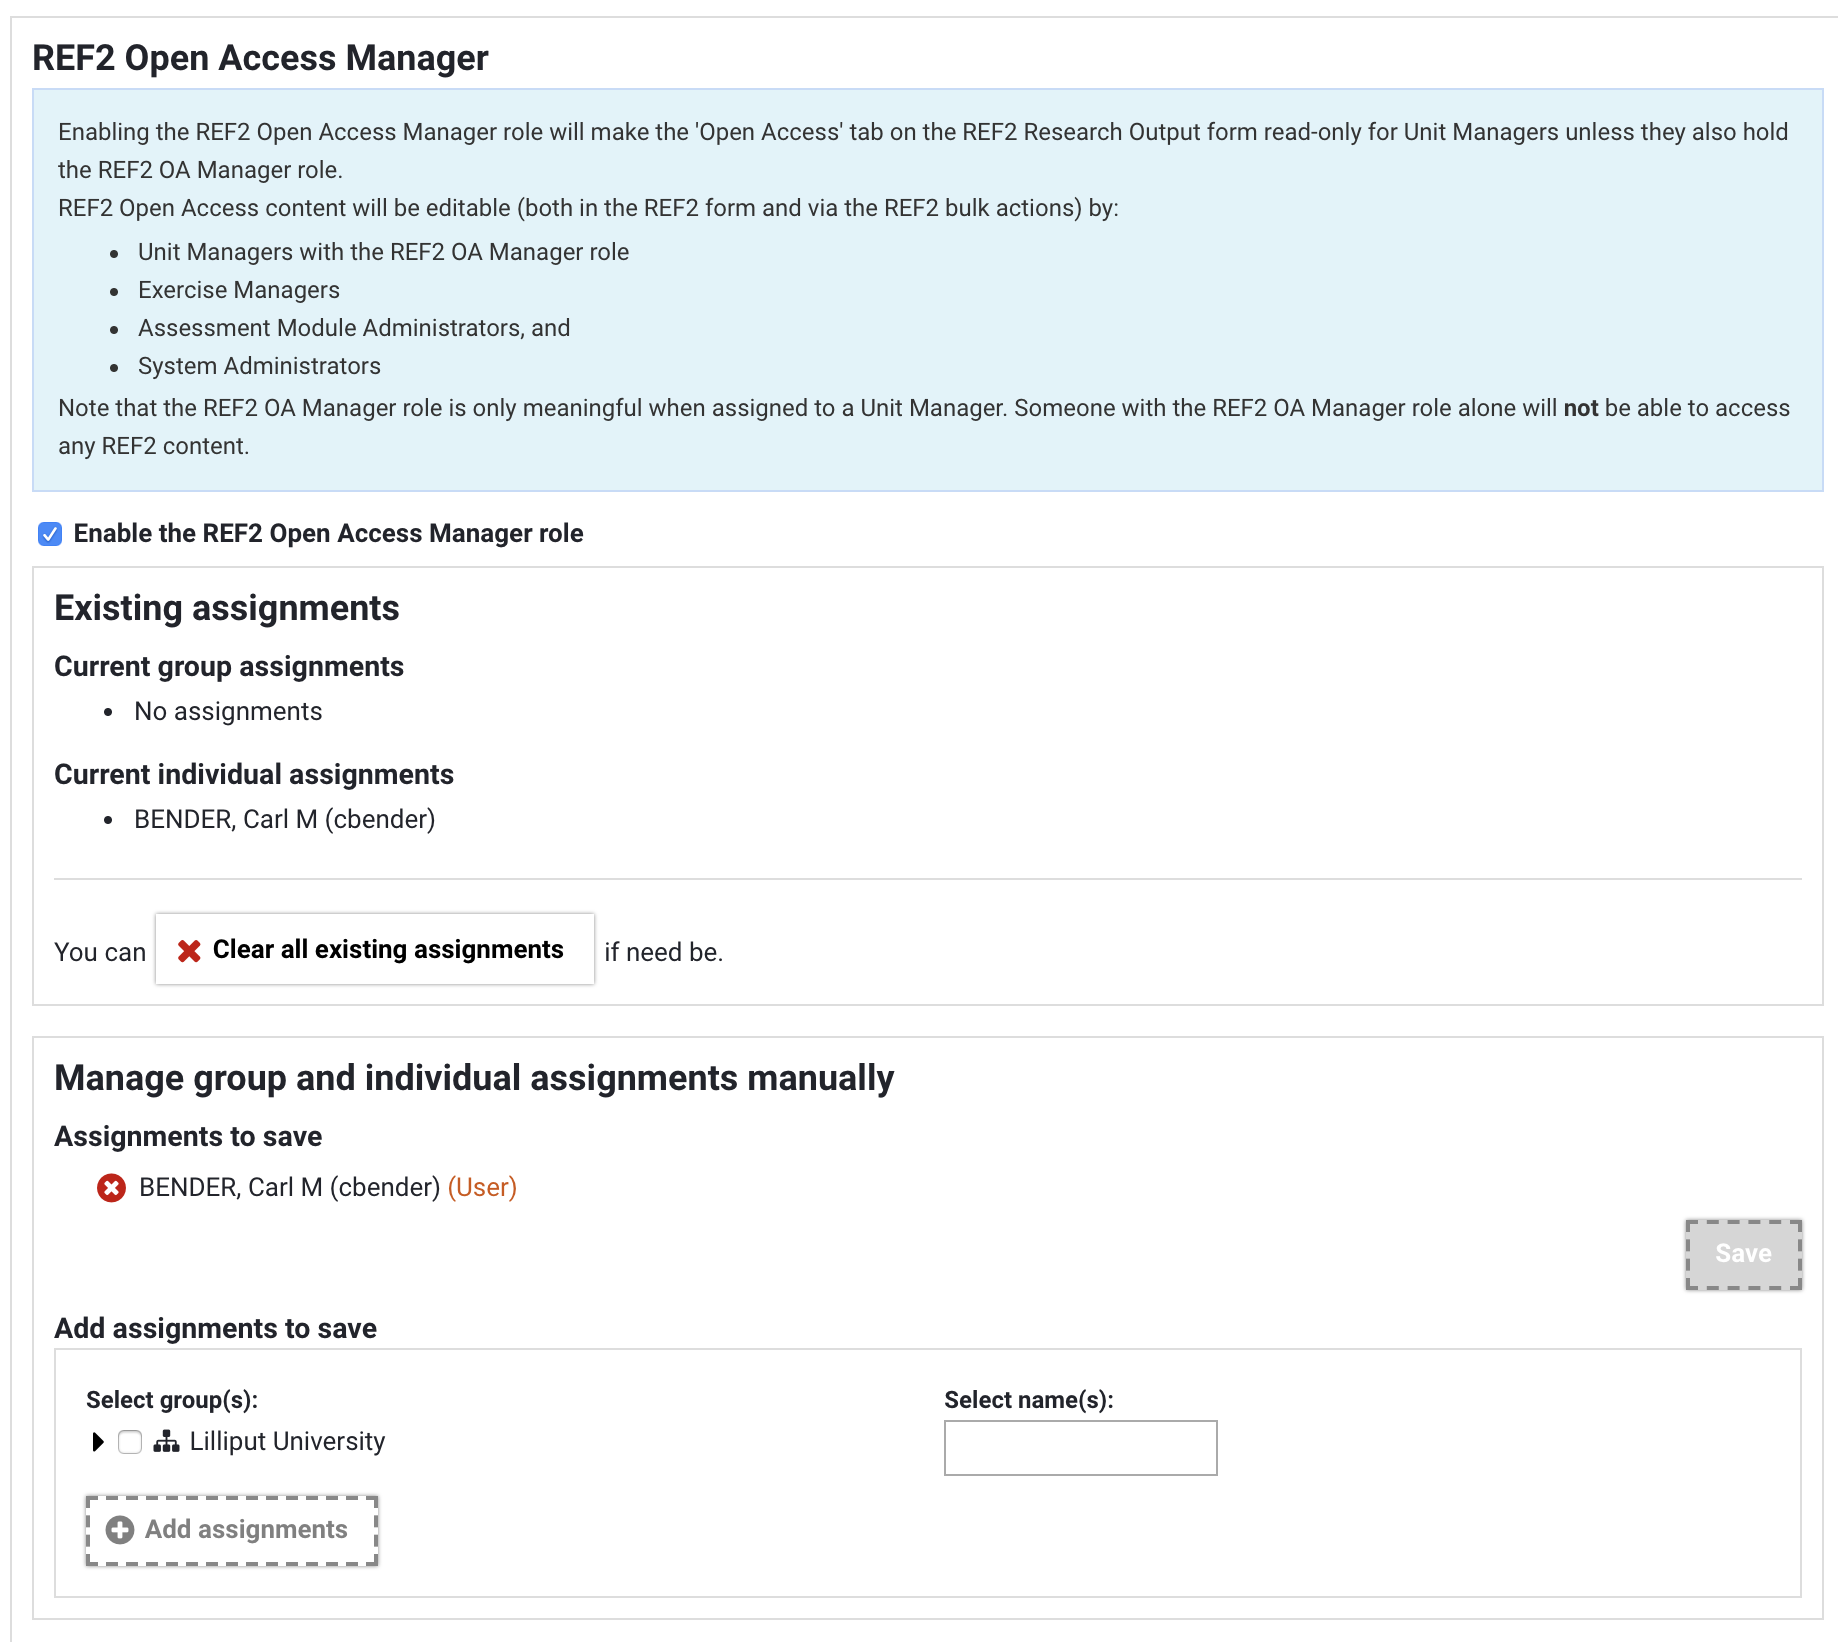Click the 'Select name(s):' label
Viewport: 1838px width, 1642px height.
pos(1028,1400)
